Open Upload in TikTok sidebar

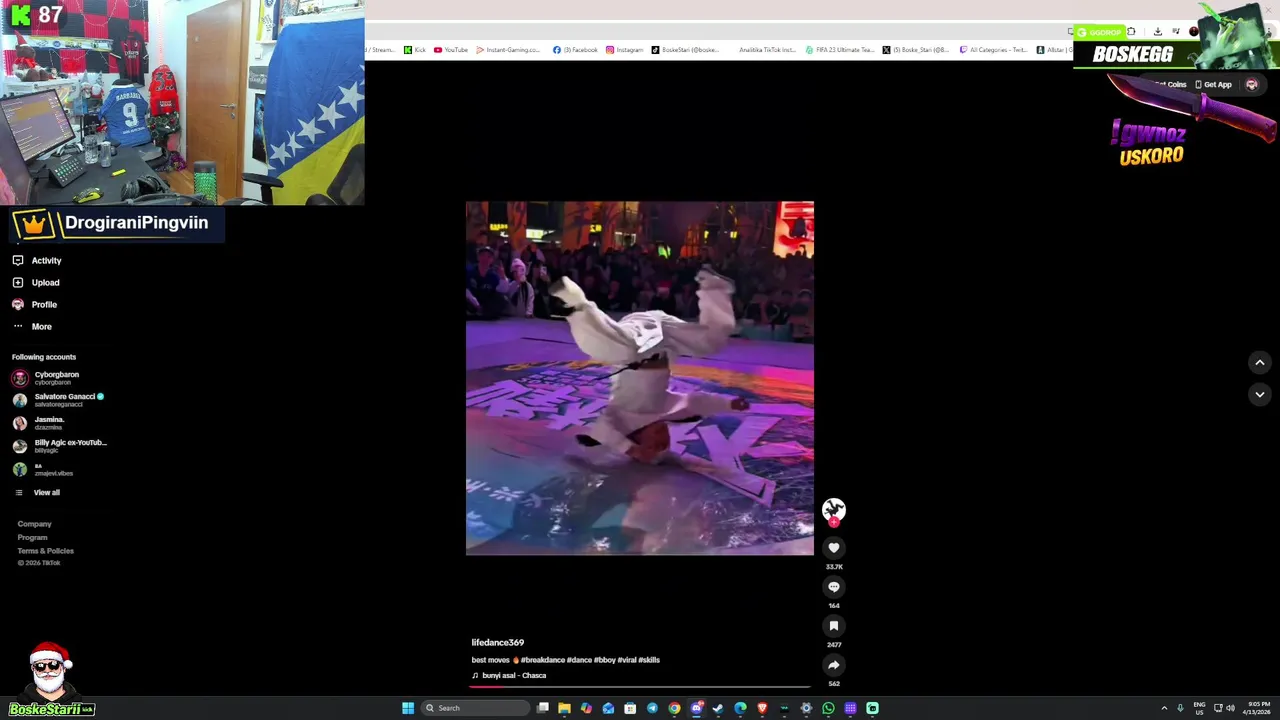point(38,282)
